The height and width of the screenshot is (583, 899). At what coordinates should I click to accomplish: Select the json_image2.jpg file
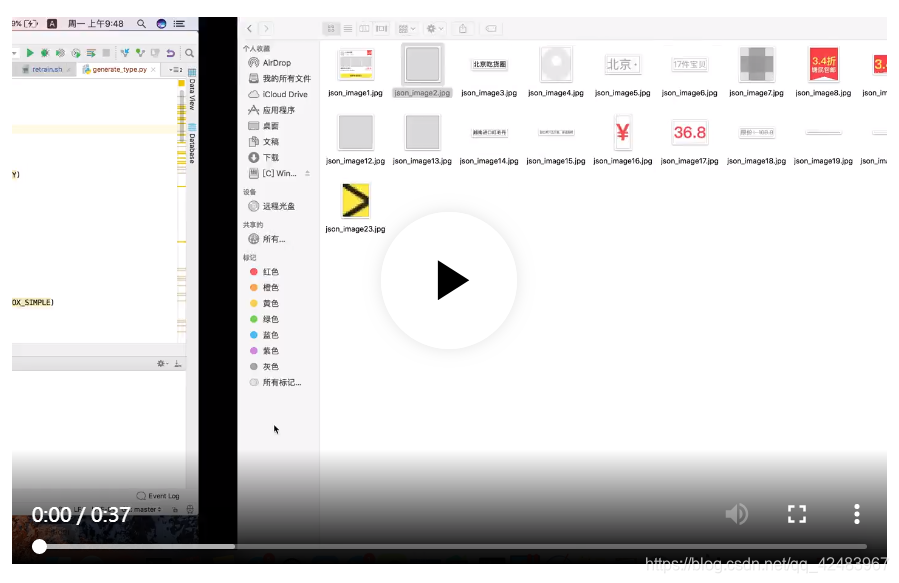423,71
